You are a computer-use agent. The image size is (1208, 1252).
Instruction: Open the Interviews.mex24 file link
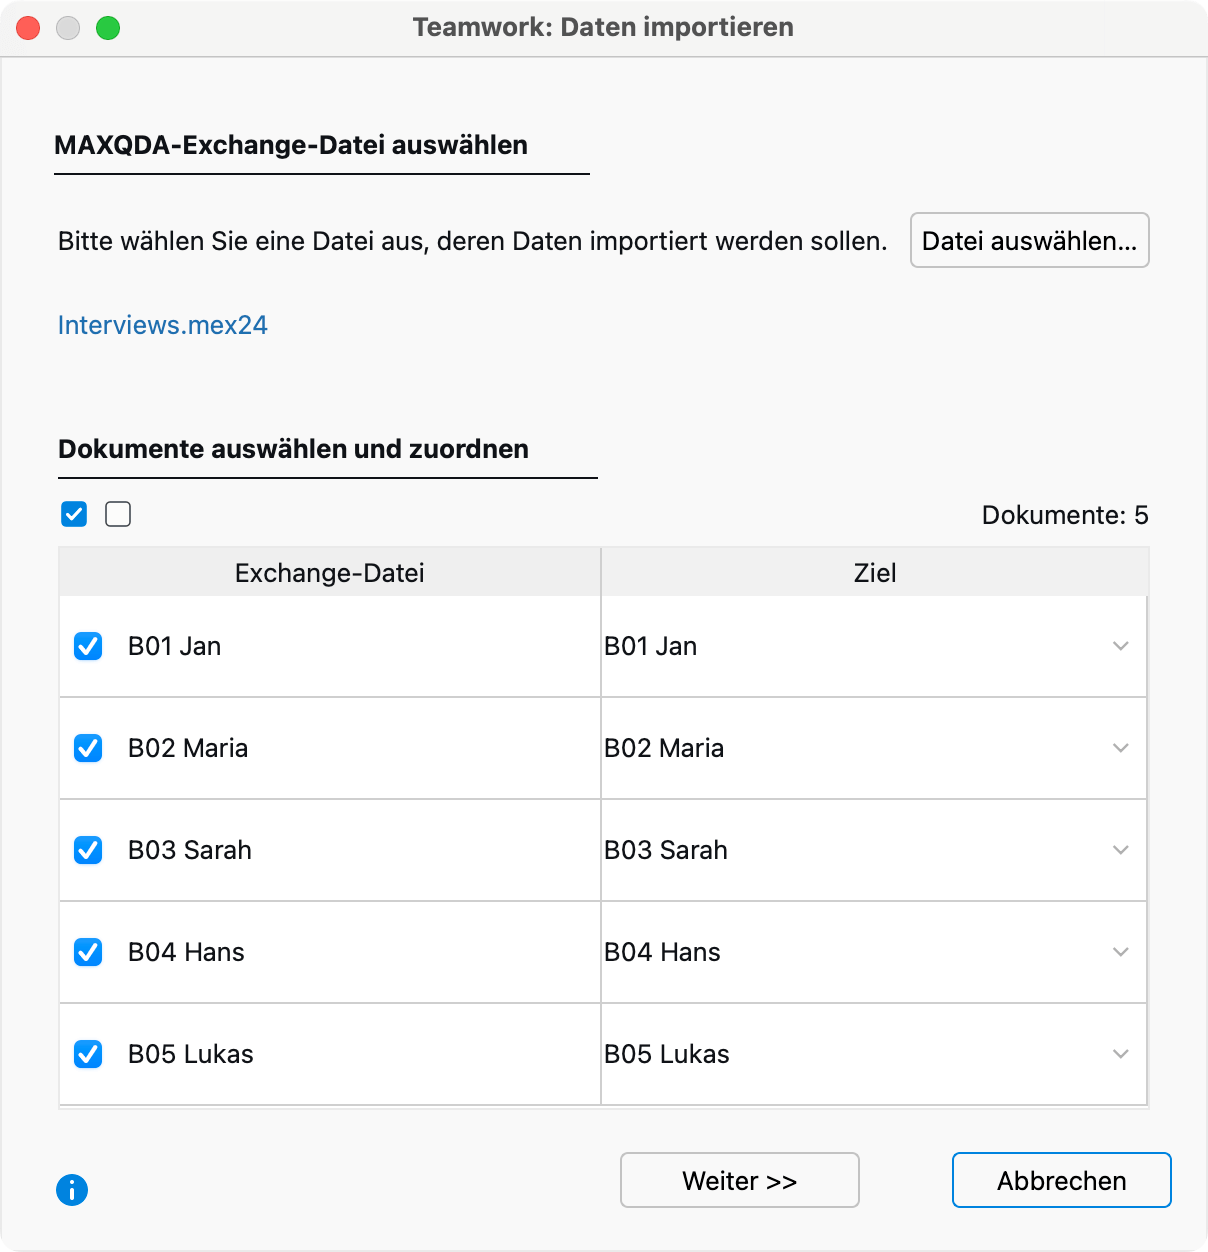pos(163,325)
